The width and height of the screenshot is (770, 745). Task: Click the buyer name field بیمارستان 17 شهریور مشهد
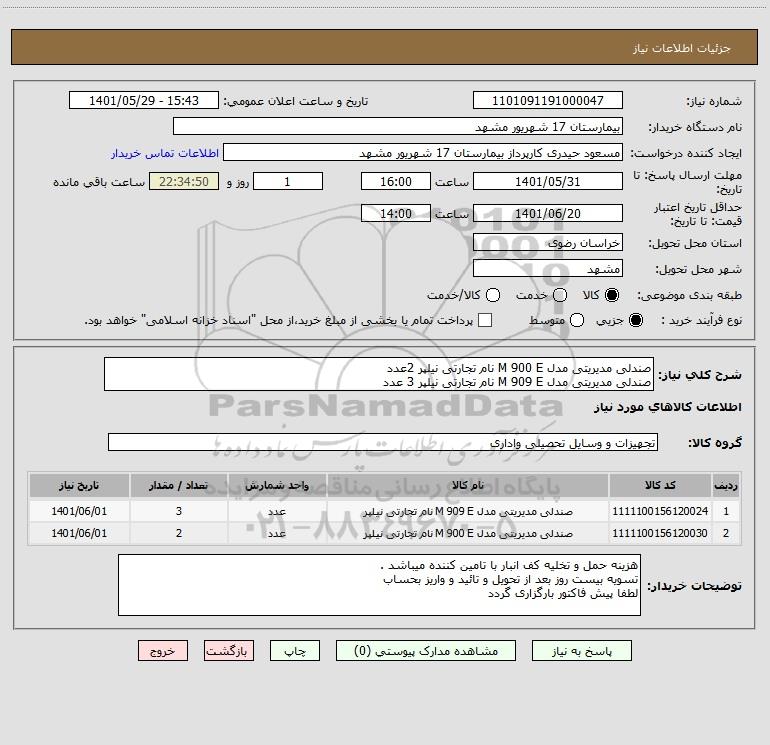click(398, 126)
